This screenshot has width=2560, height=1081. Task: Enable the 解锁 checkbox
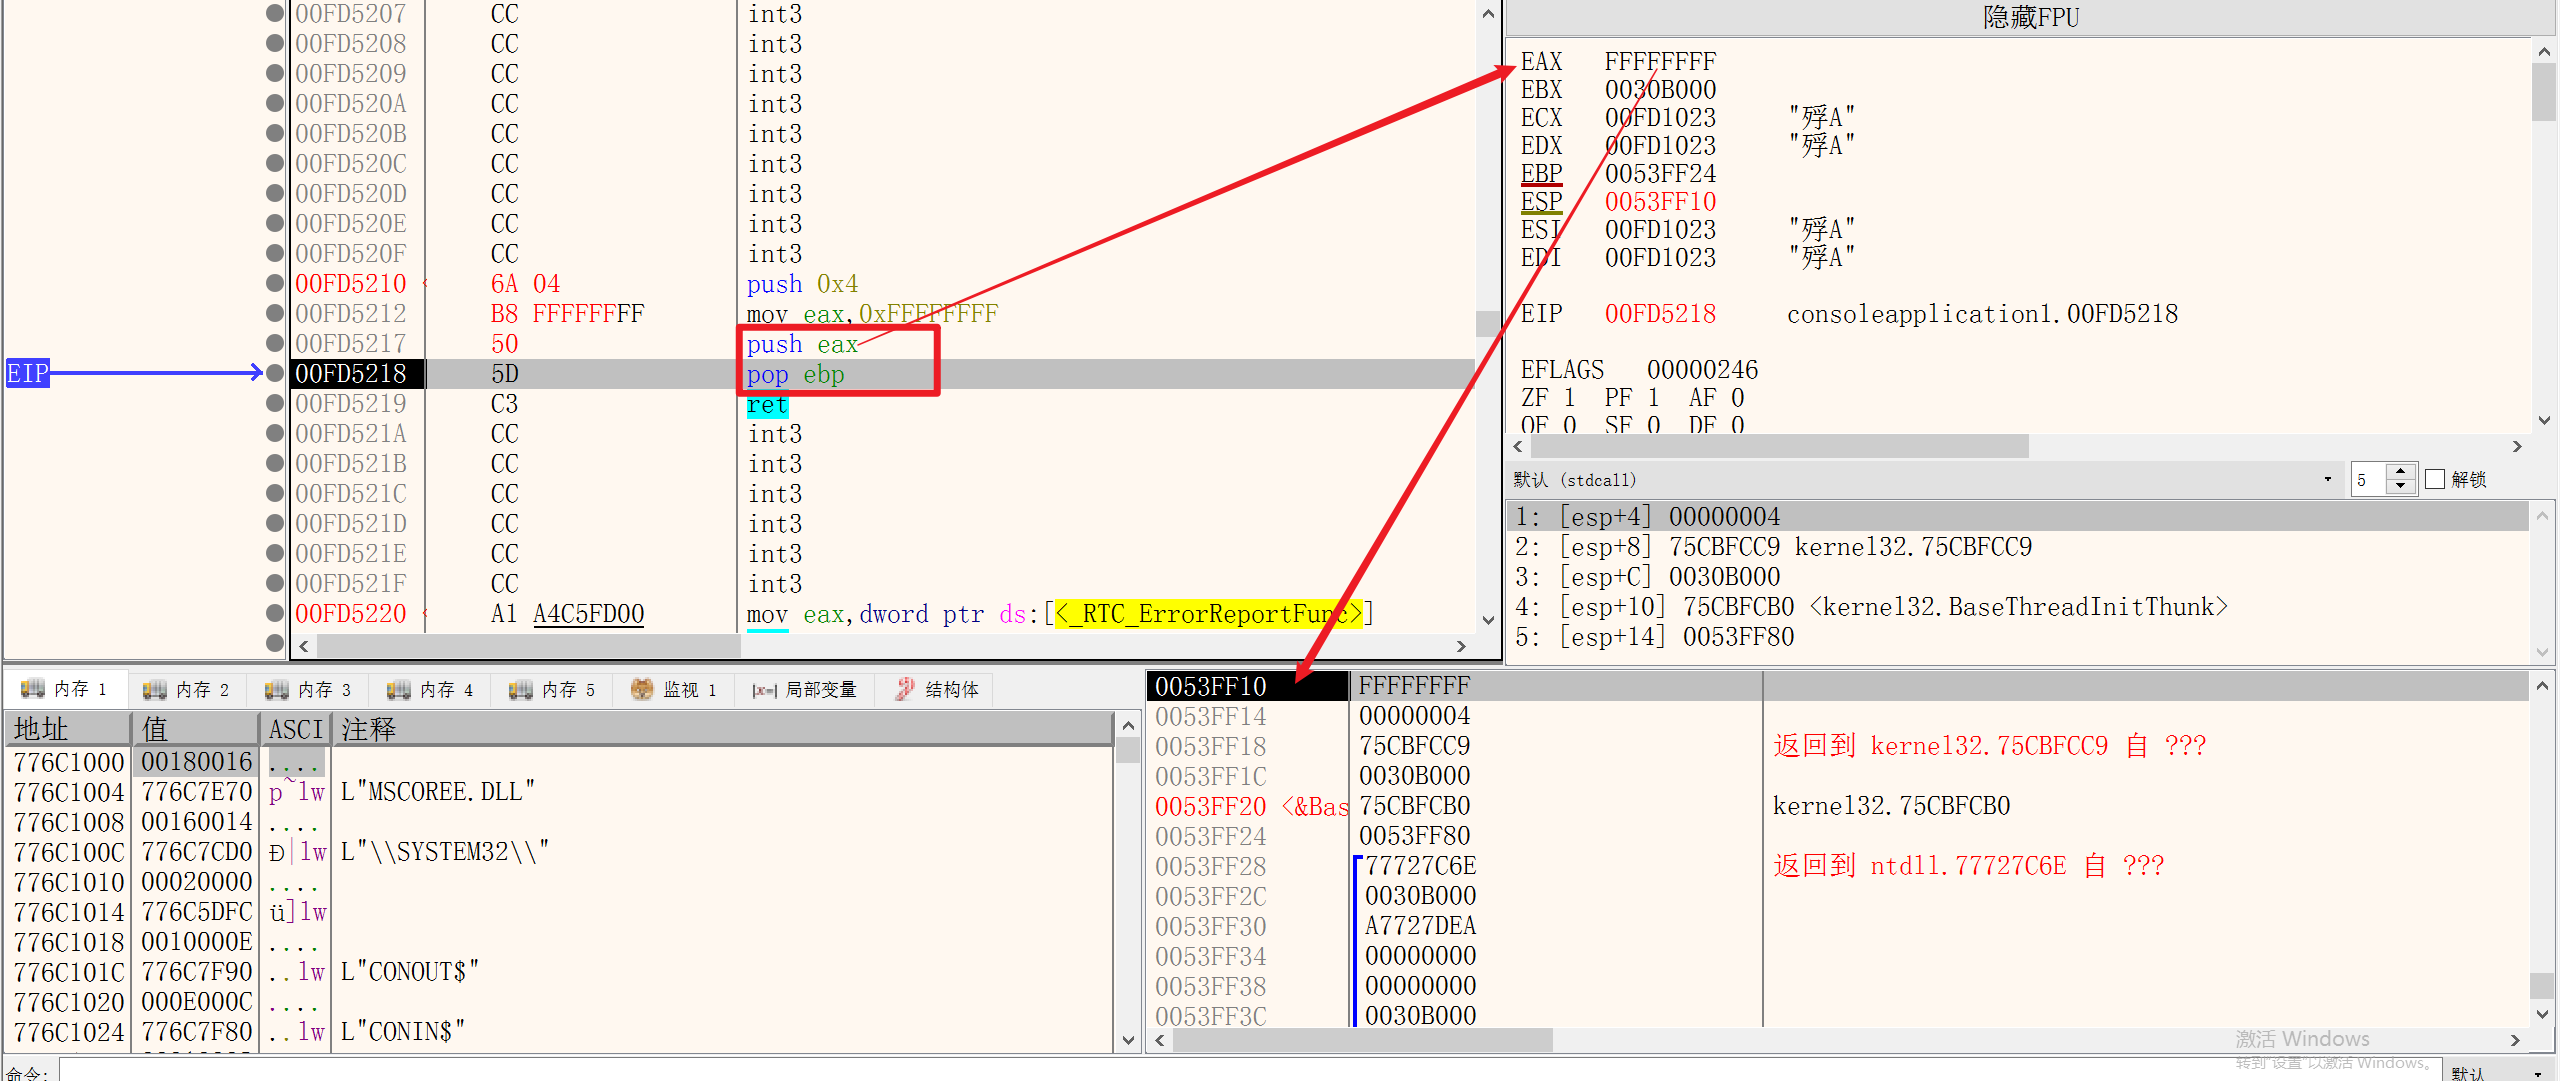click(x=2436, y=479)
